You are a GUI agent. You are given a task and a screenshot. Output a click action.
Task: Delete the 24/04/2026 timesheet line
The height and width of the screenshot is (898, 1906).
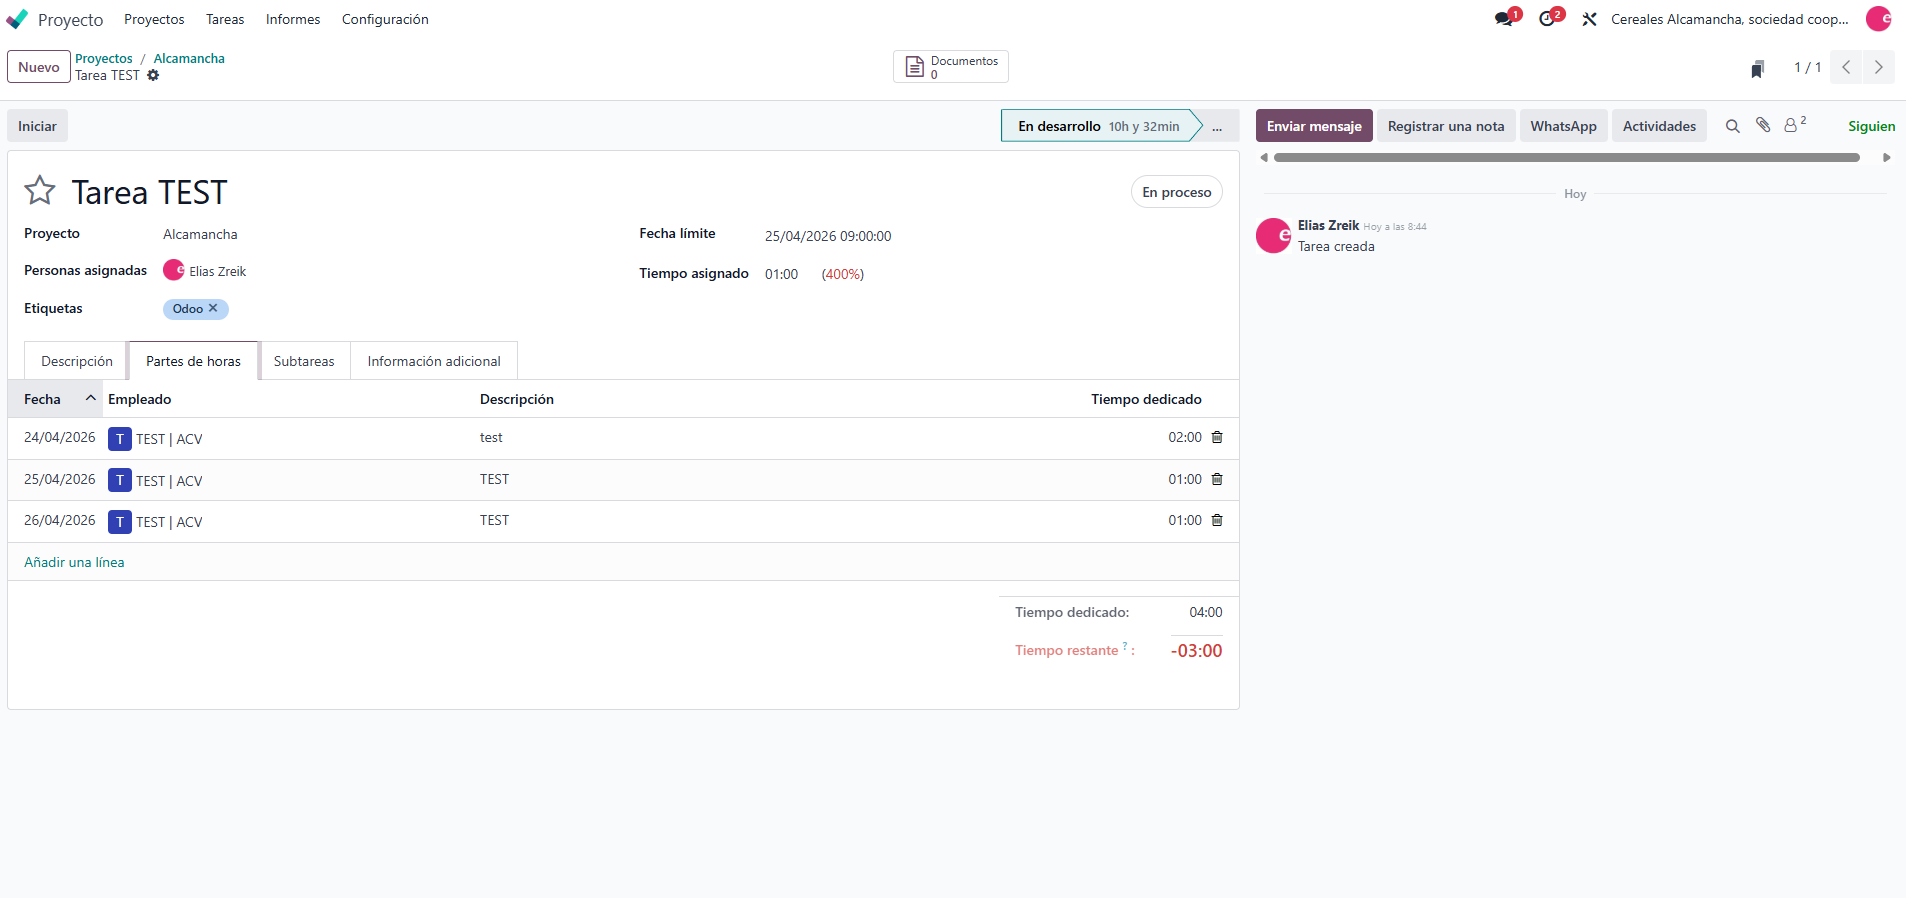point(1217,437)
